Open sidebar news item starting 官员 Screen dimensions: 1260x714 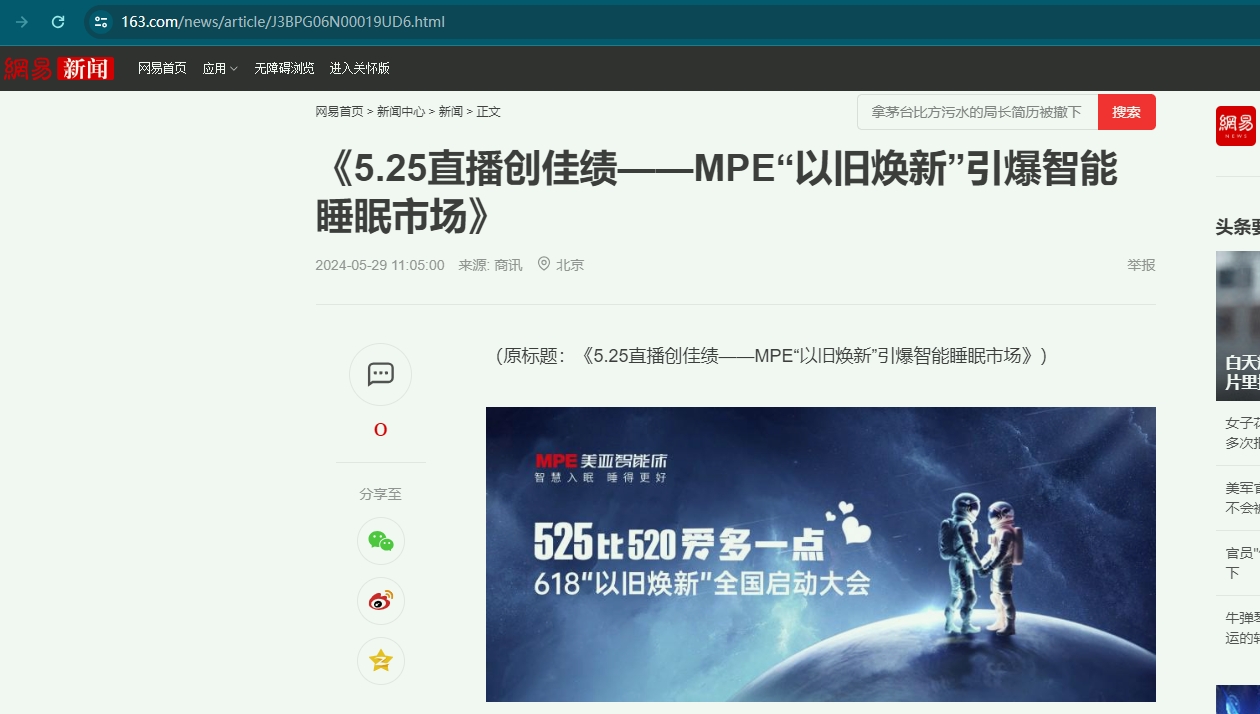1242,563
